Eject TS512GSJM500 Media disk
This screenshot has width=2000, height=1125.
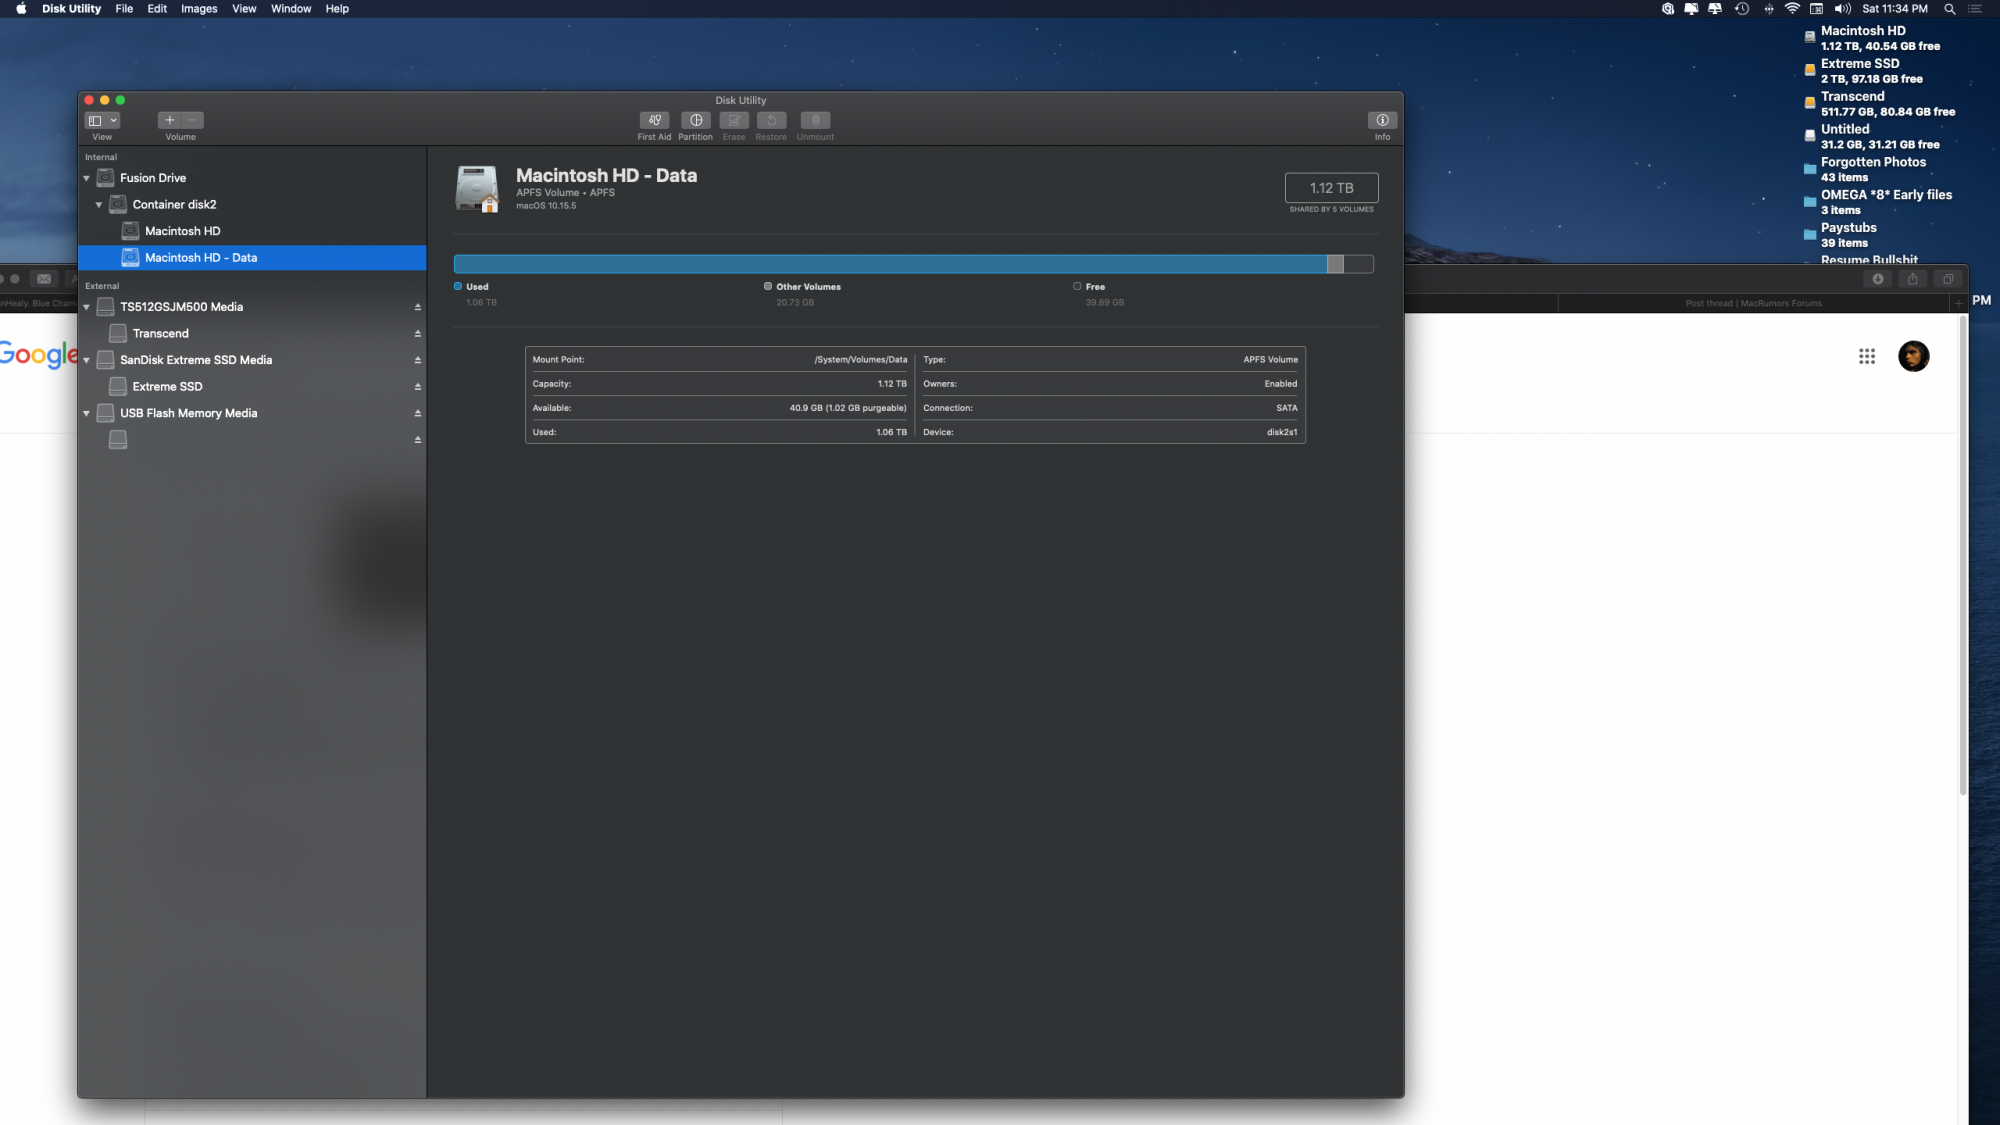[417, 307]
